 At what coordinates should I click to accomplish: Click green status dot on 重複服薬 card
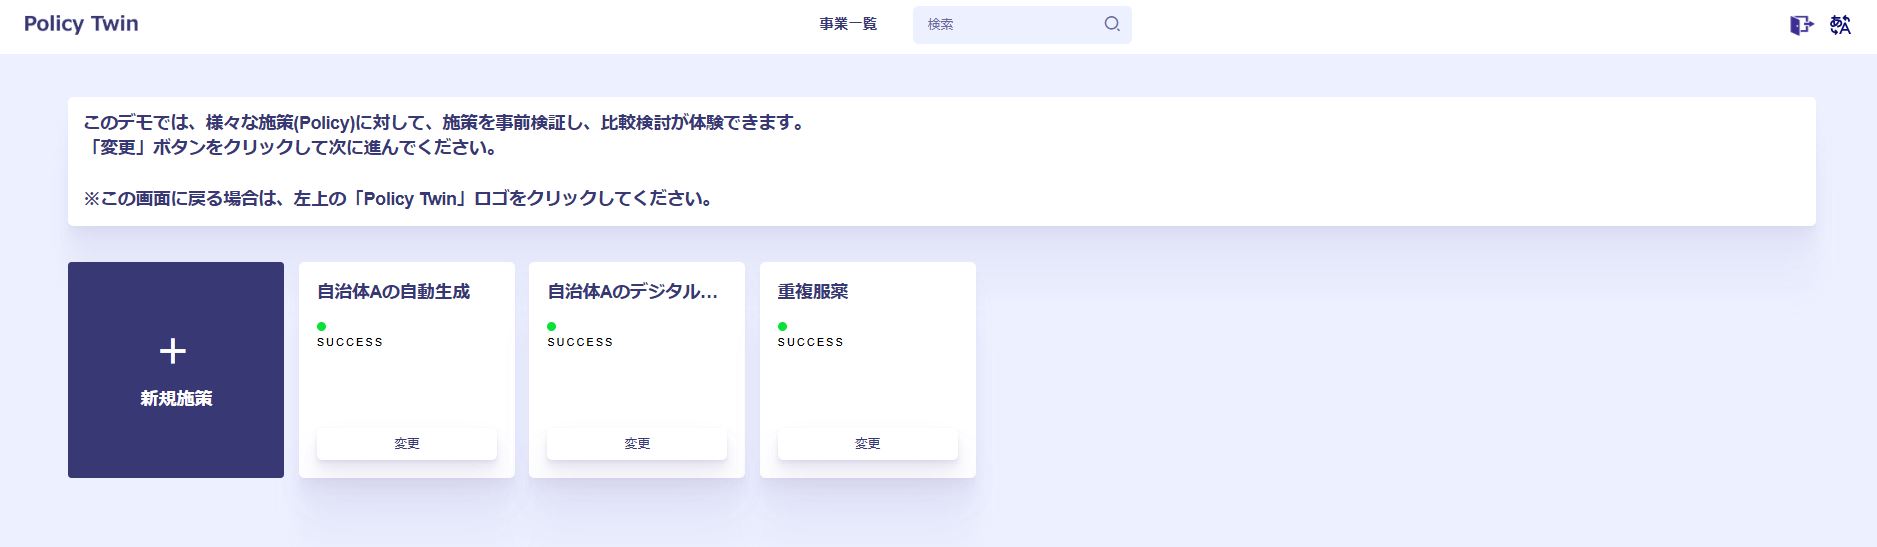(x=782, y=326)
